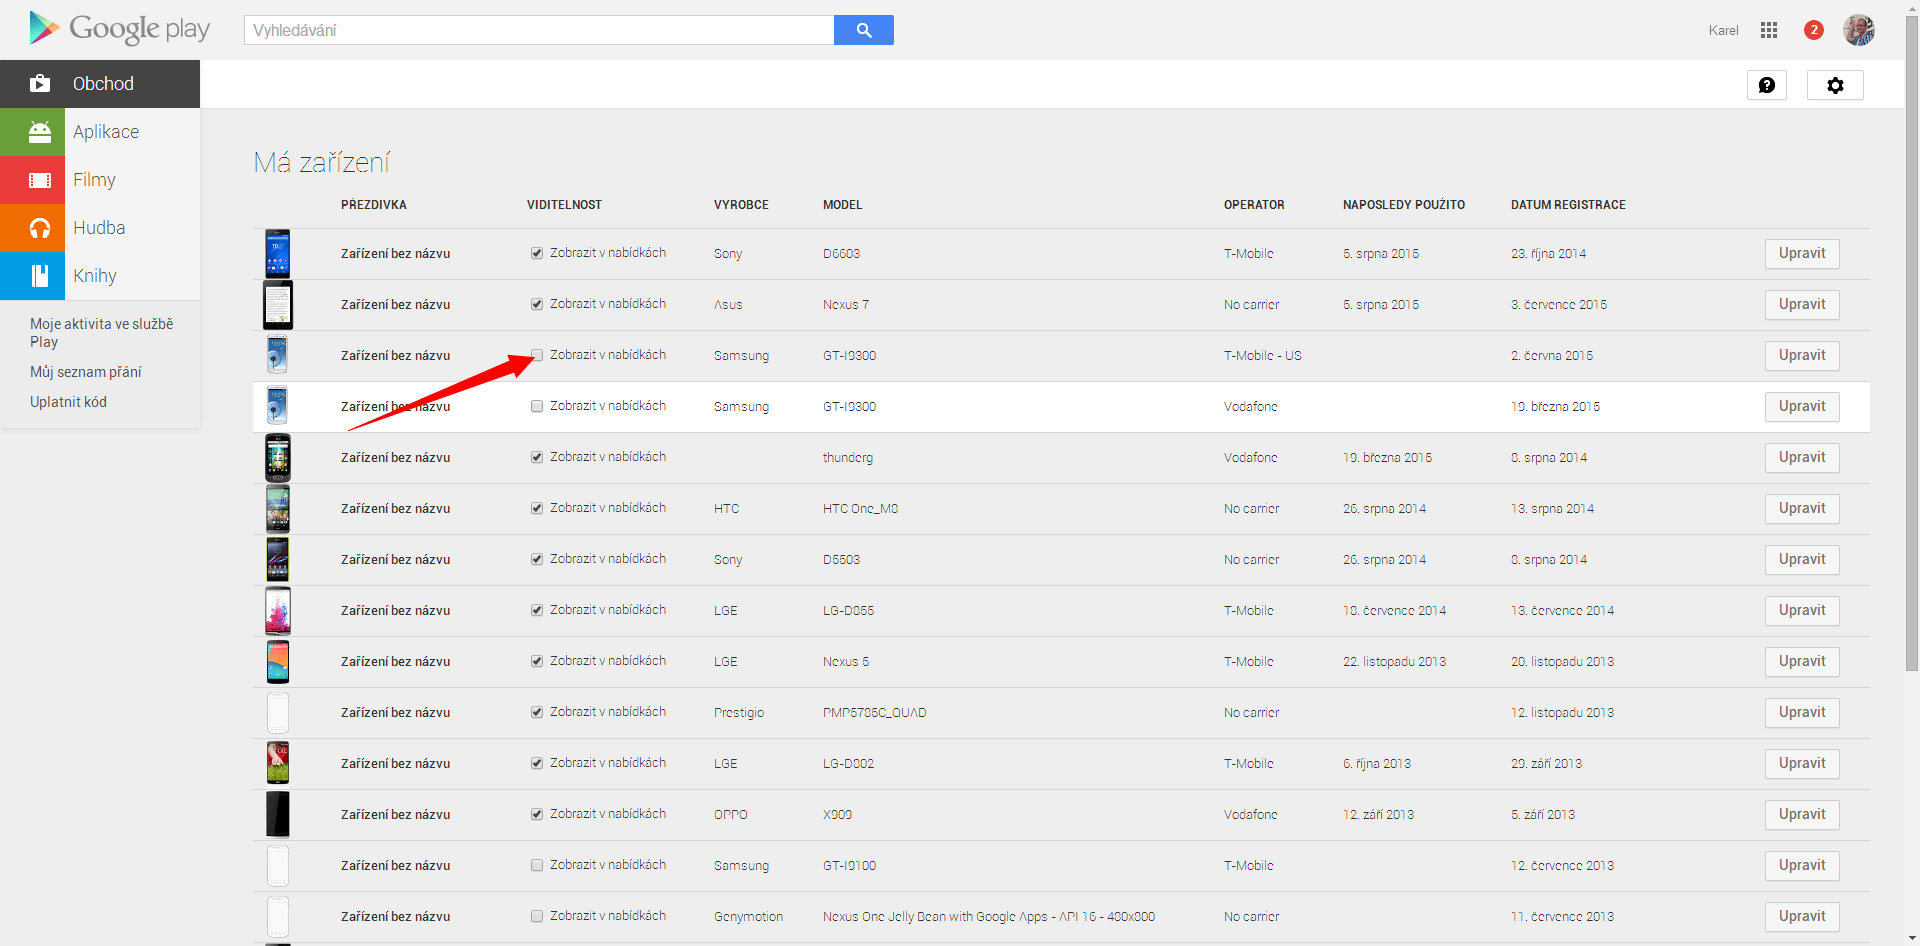Click Upravit for Nexus 7
The width and height of the screenshot is (1920, 946).
tap(1802, 305)
